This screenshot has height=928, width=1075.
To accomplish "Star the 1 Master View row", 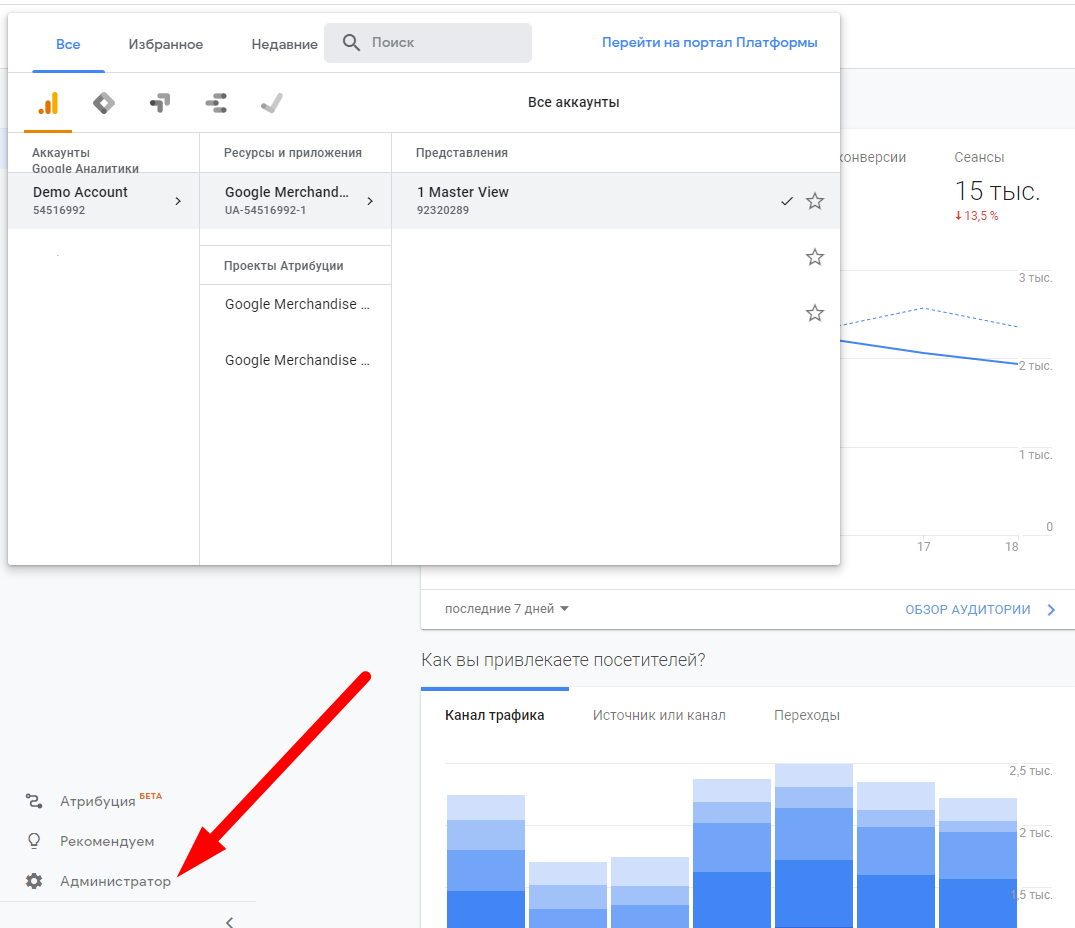I will (x=814, y=201).
